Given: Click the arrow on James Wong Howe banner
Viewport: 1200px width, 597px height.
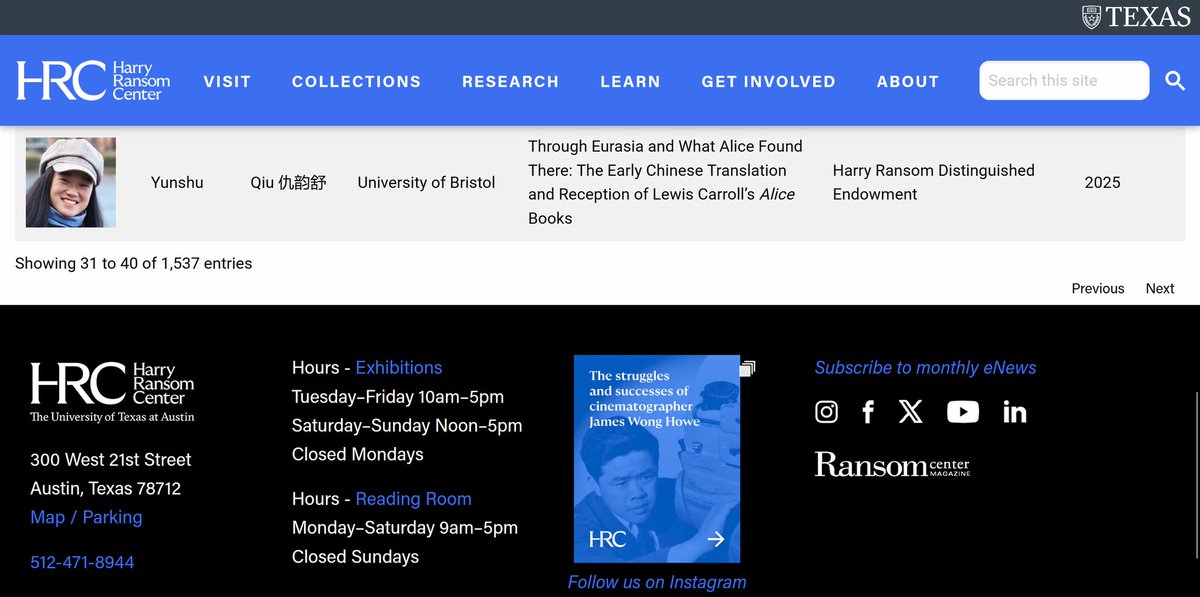Looking at the screenshot, I should pyautogui.click(x=715, y=539).
